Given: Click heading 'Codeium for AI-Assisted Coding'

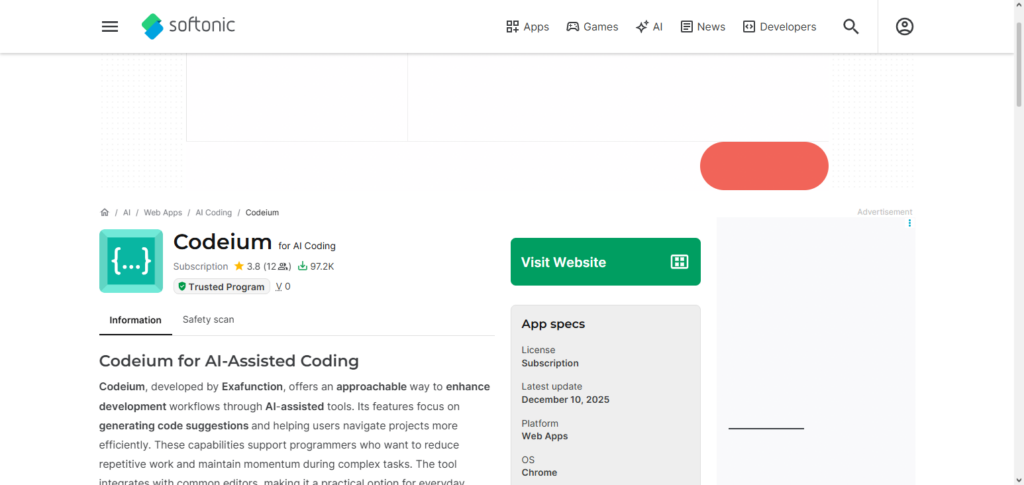Looking at the screenshot, I should point(229,361).
